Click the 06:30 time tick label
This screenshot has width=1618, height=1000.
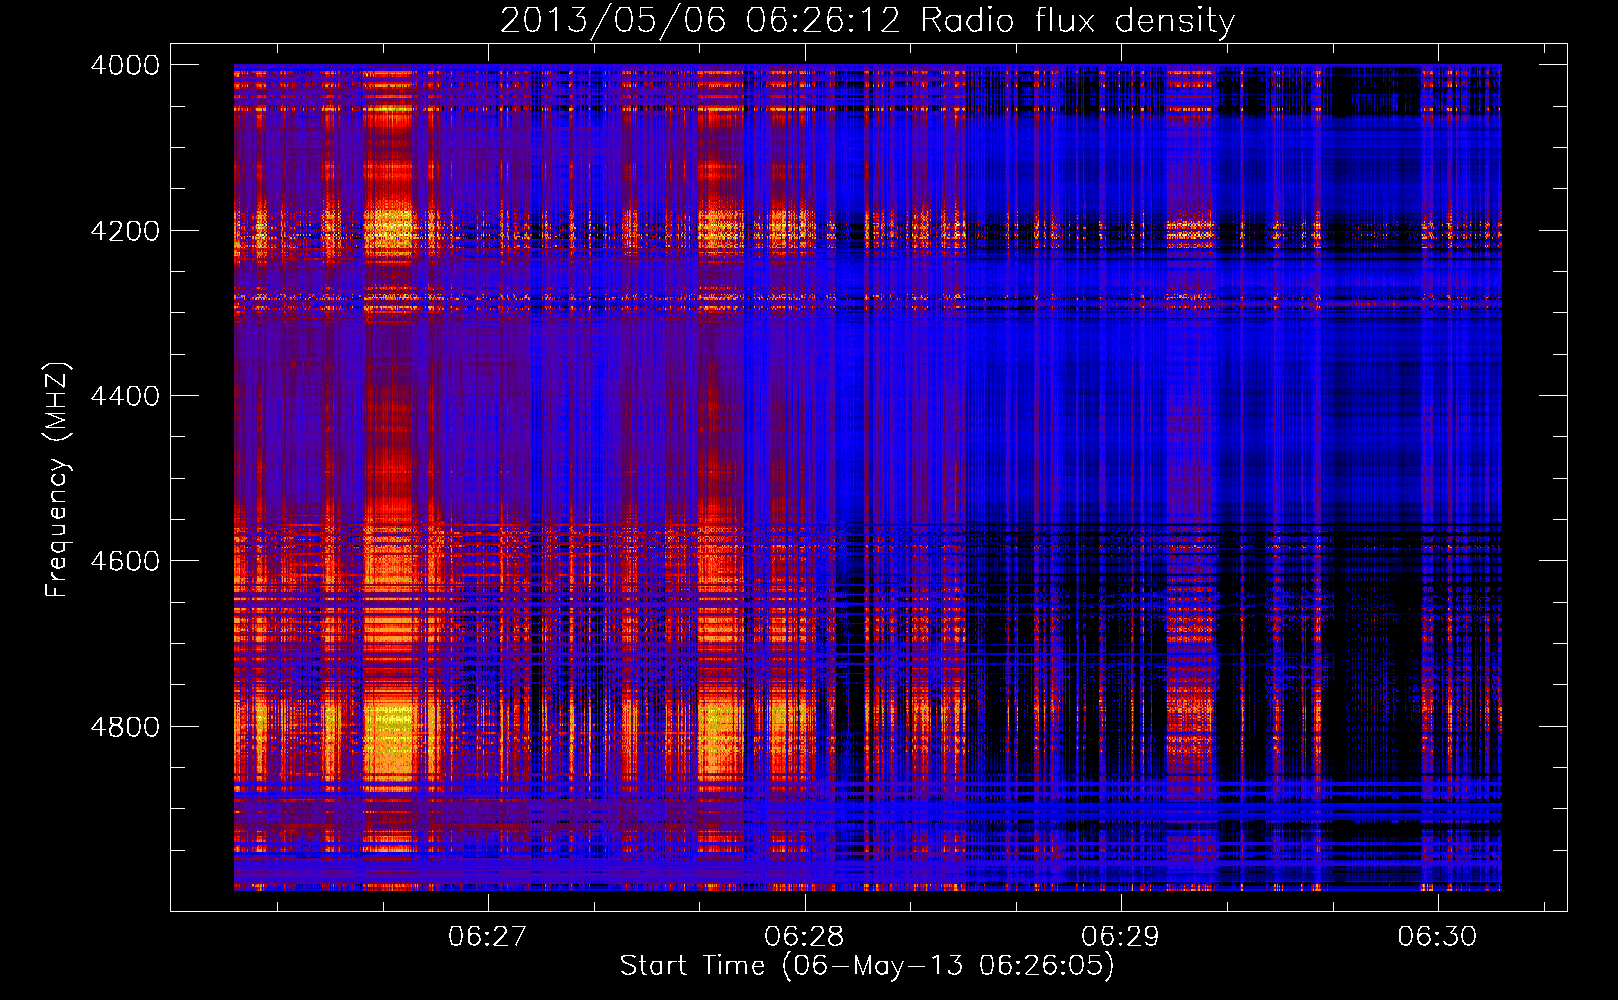click(x=1437, y=936)
